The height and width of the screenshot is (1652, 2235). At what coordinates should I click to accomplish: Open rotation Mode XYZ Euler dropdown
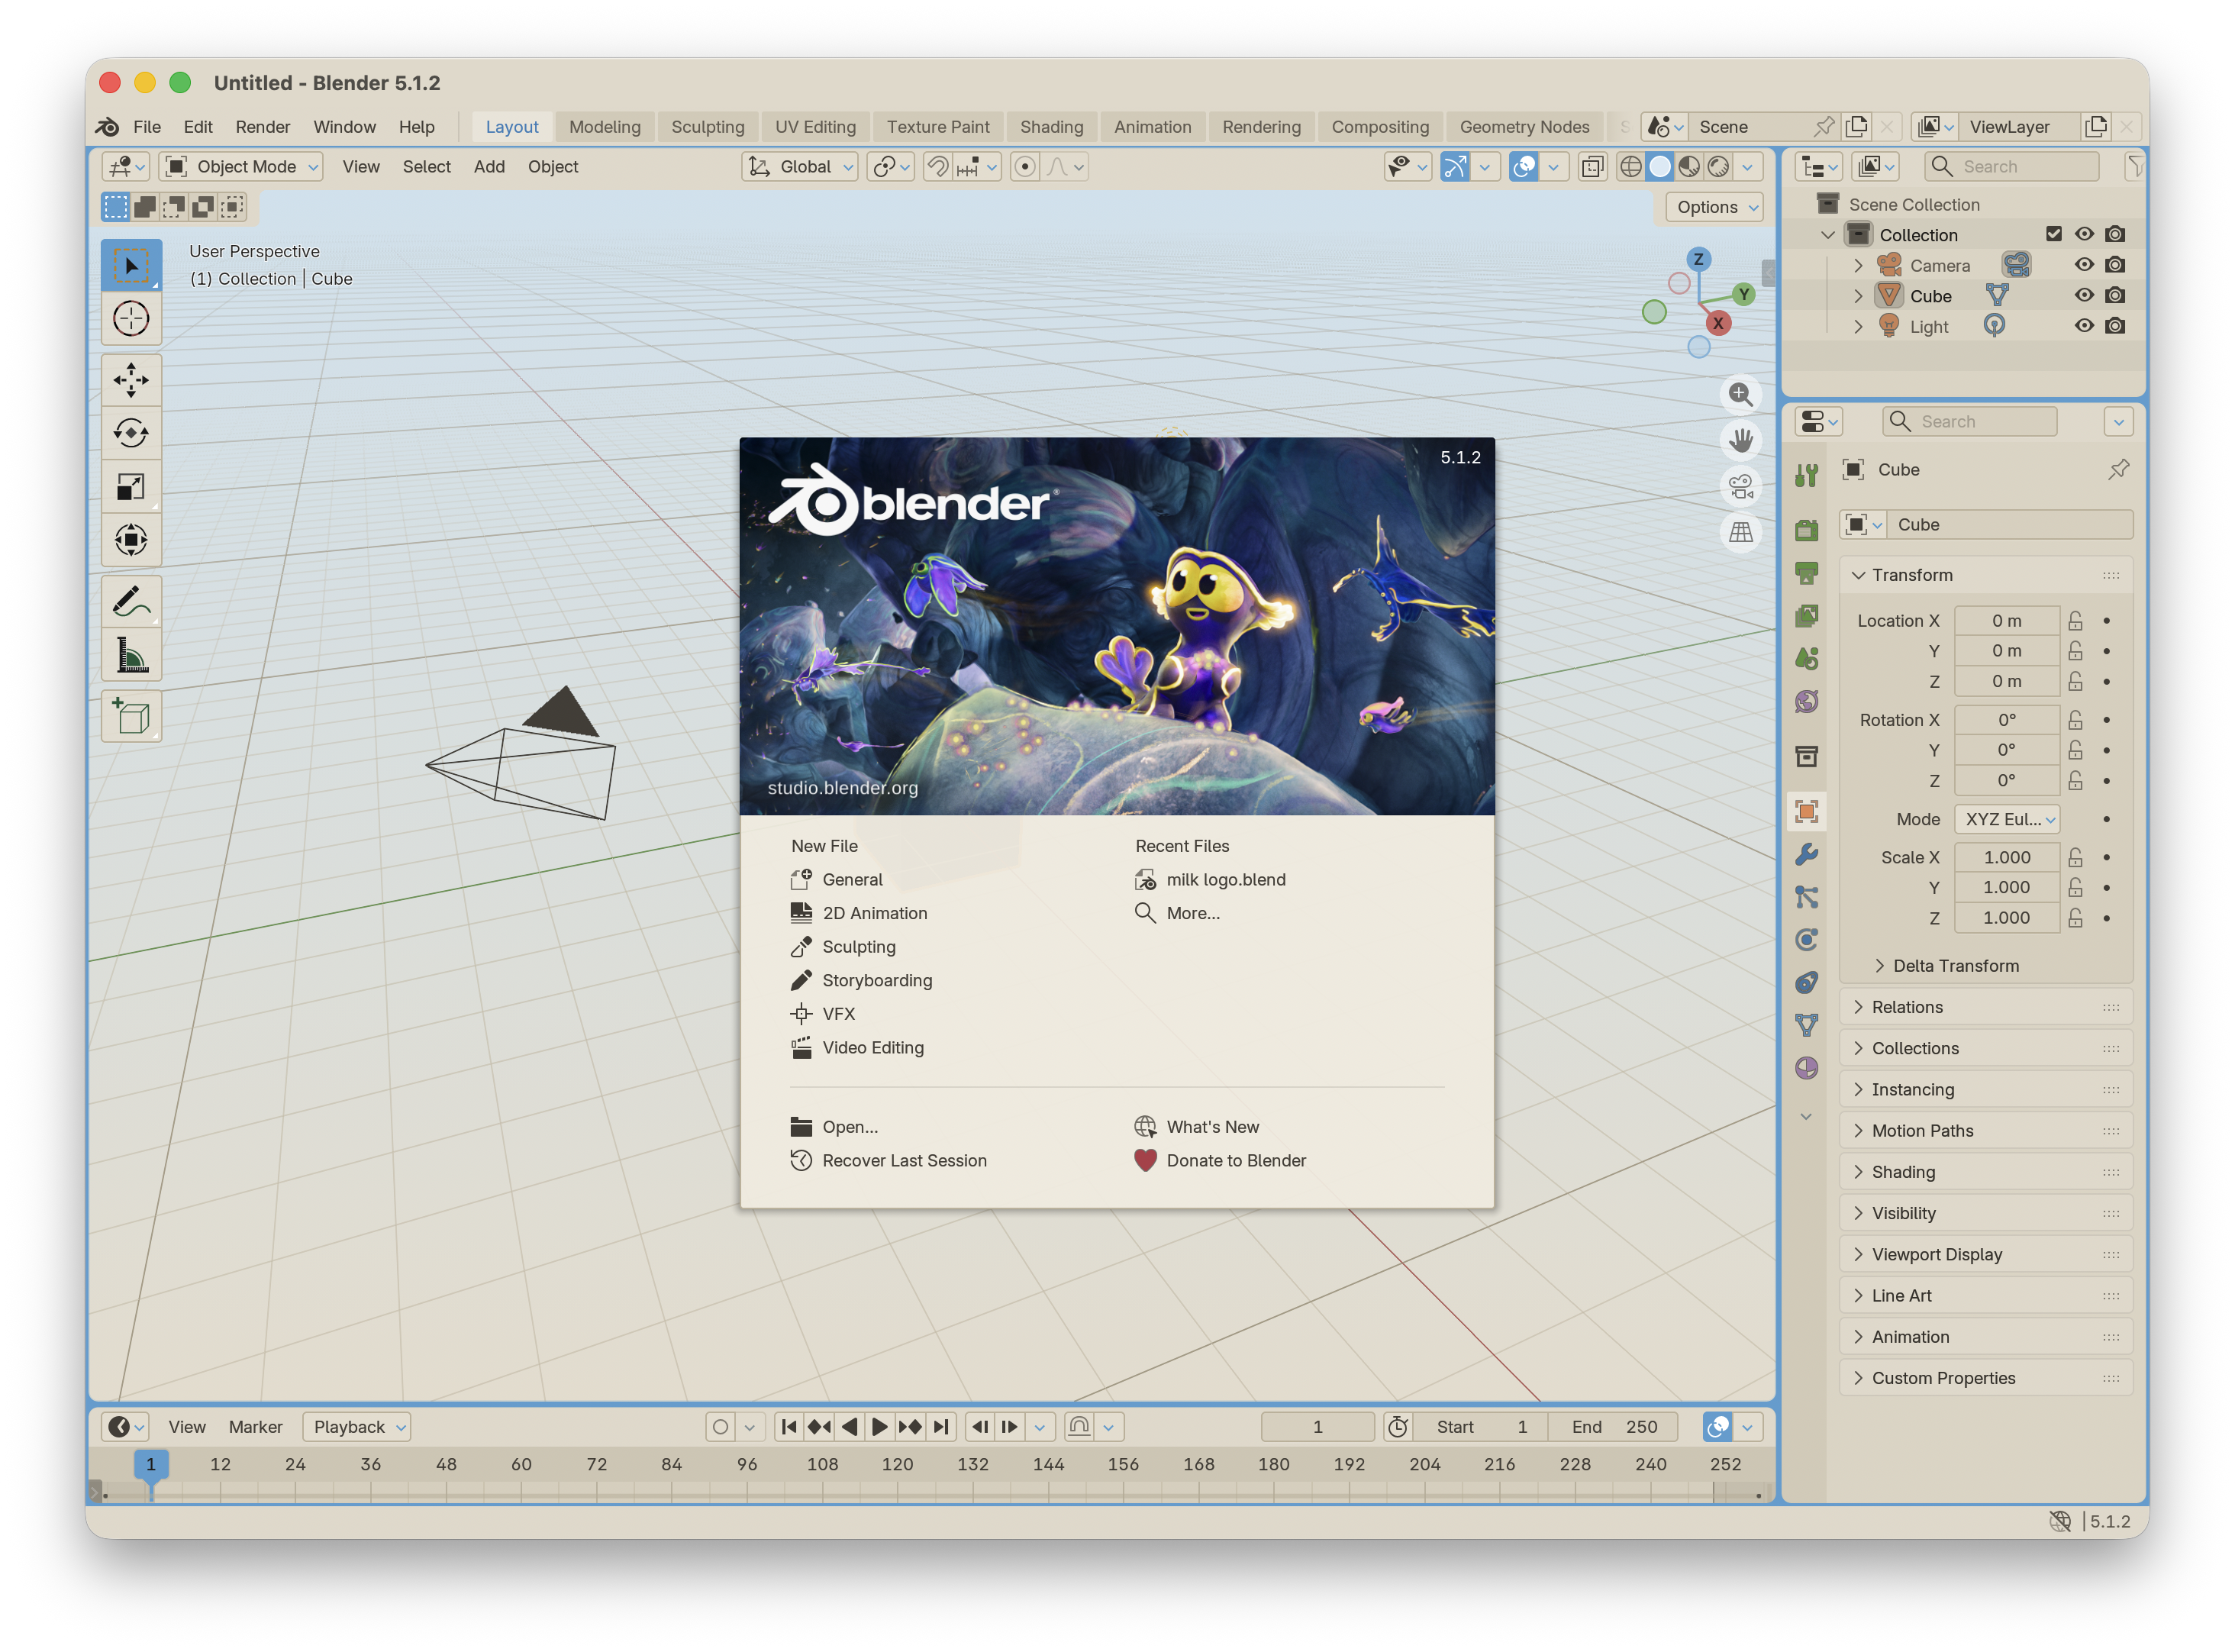2006,819
